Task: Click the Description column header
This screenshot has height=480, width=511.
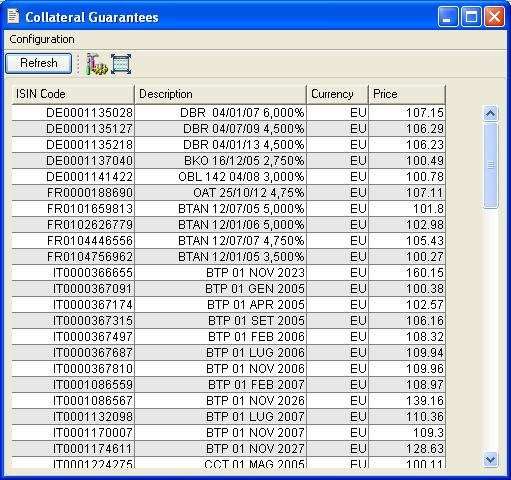Action: pos(220,94)
